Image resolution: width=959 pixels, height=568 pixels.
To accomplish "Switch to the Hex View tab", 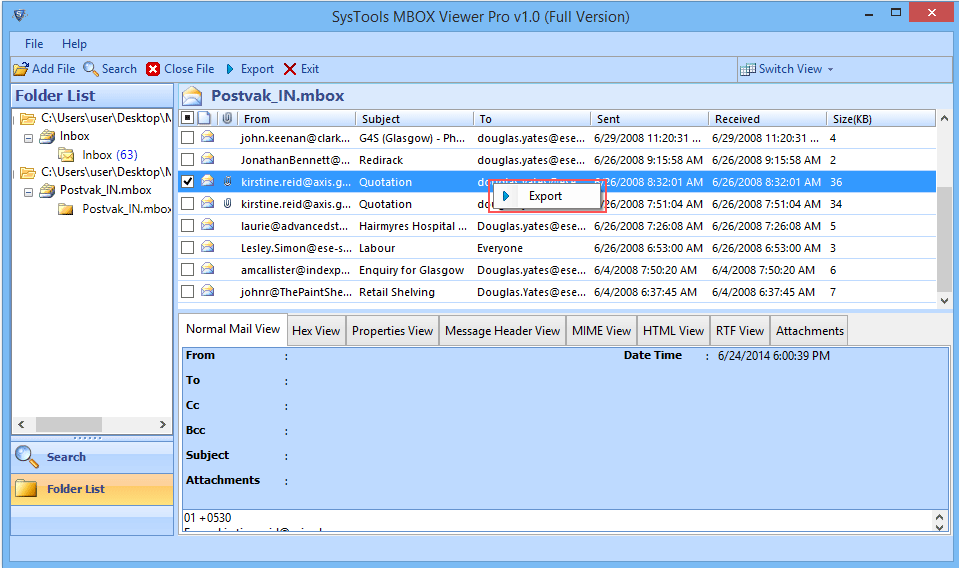I will 316,331.
